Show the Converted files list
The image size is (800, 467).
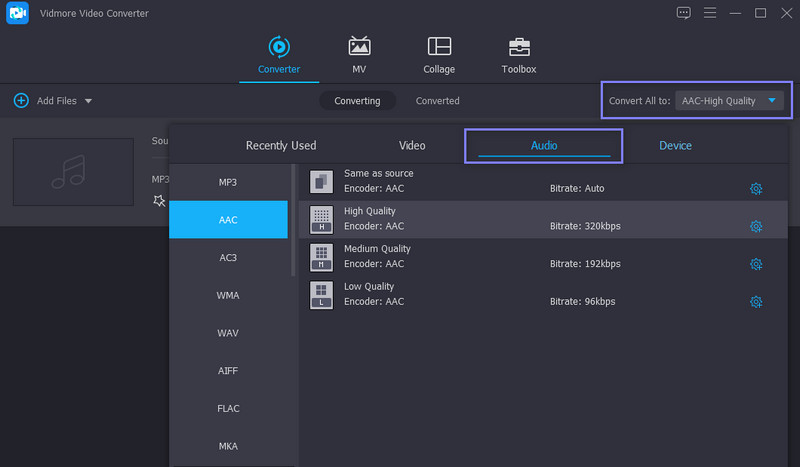pyautogui.click(x=438, y=101)
